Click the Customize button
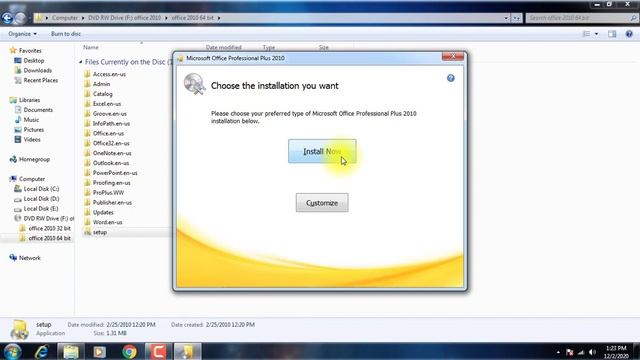Viewport: 640px width, 360px height. click(322, 203)
